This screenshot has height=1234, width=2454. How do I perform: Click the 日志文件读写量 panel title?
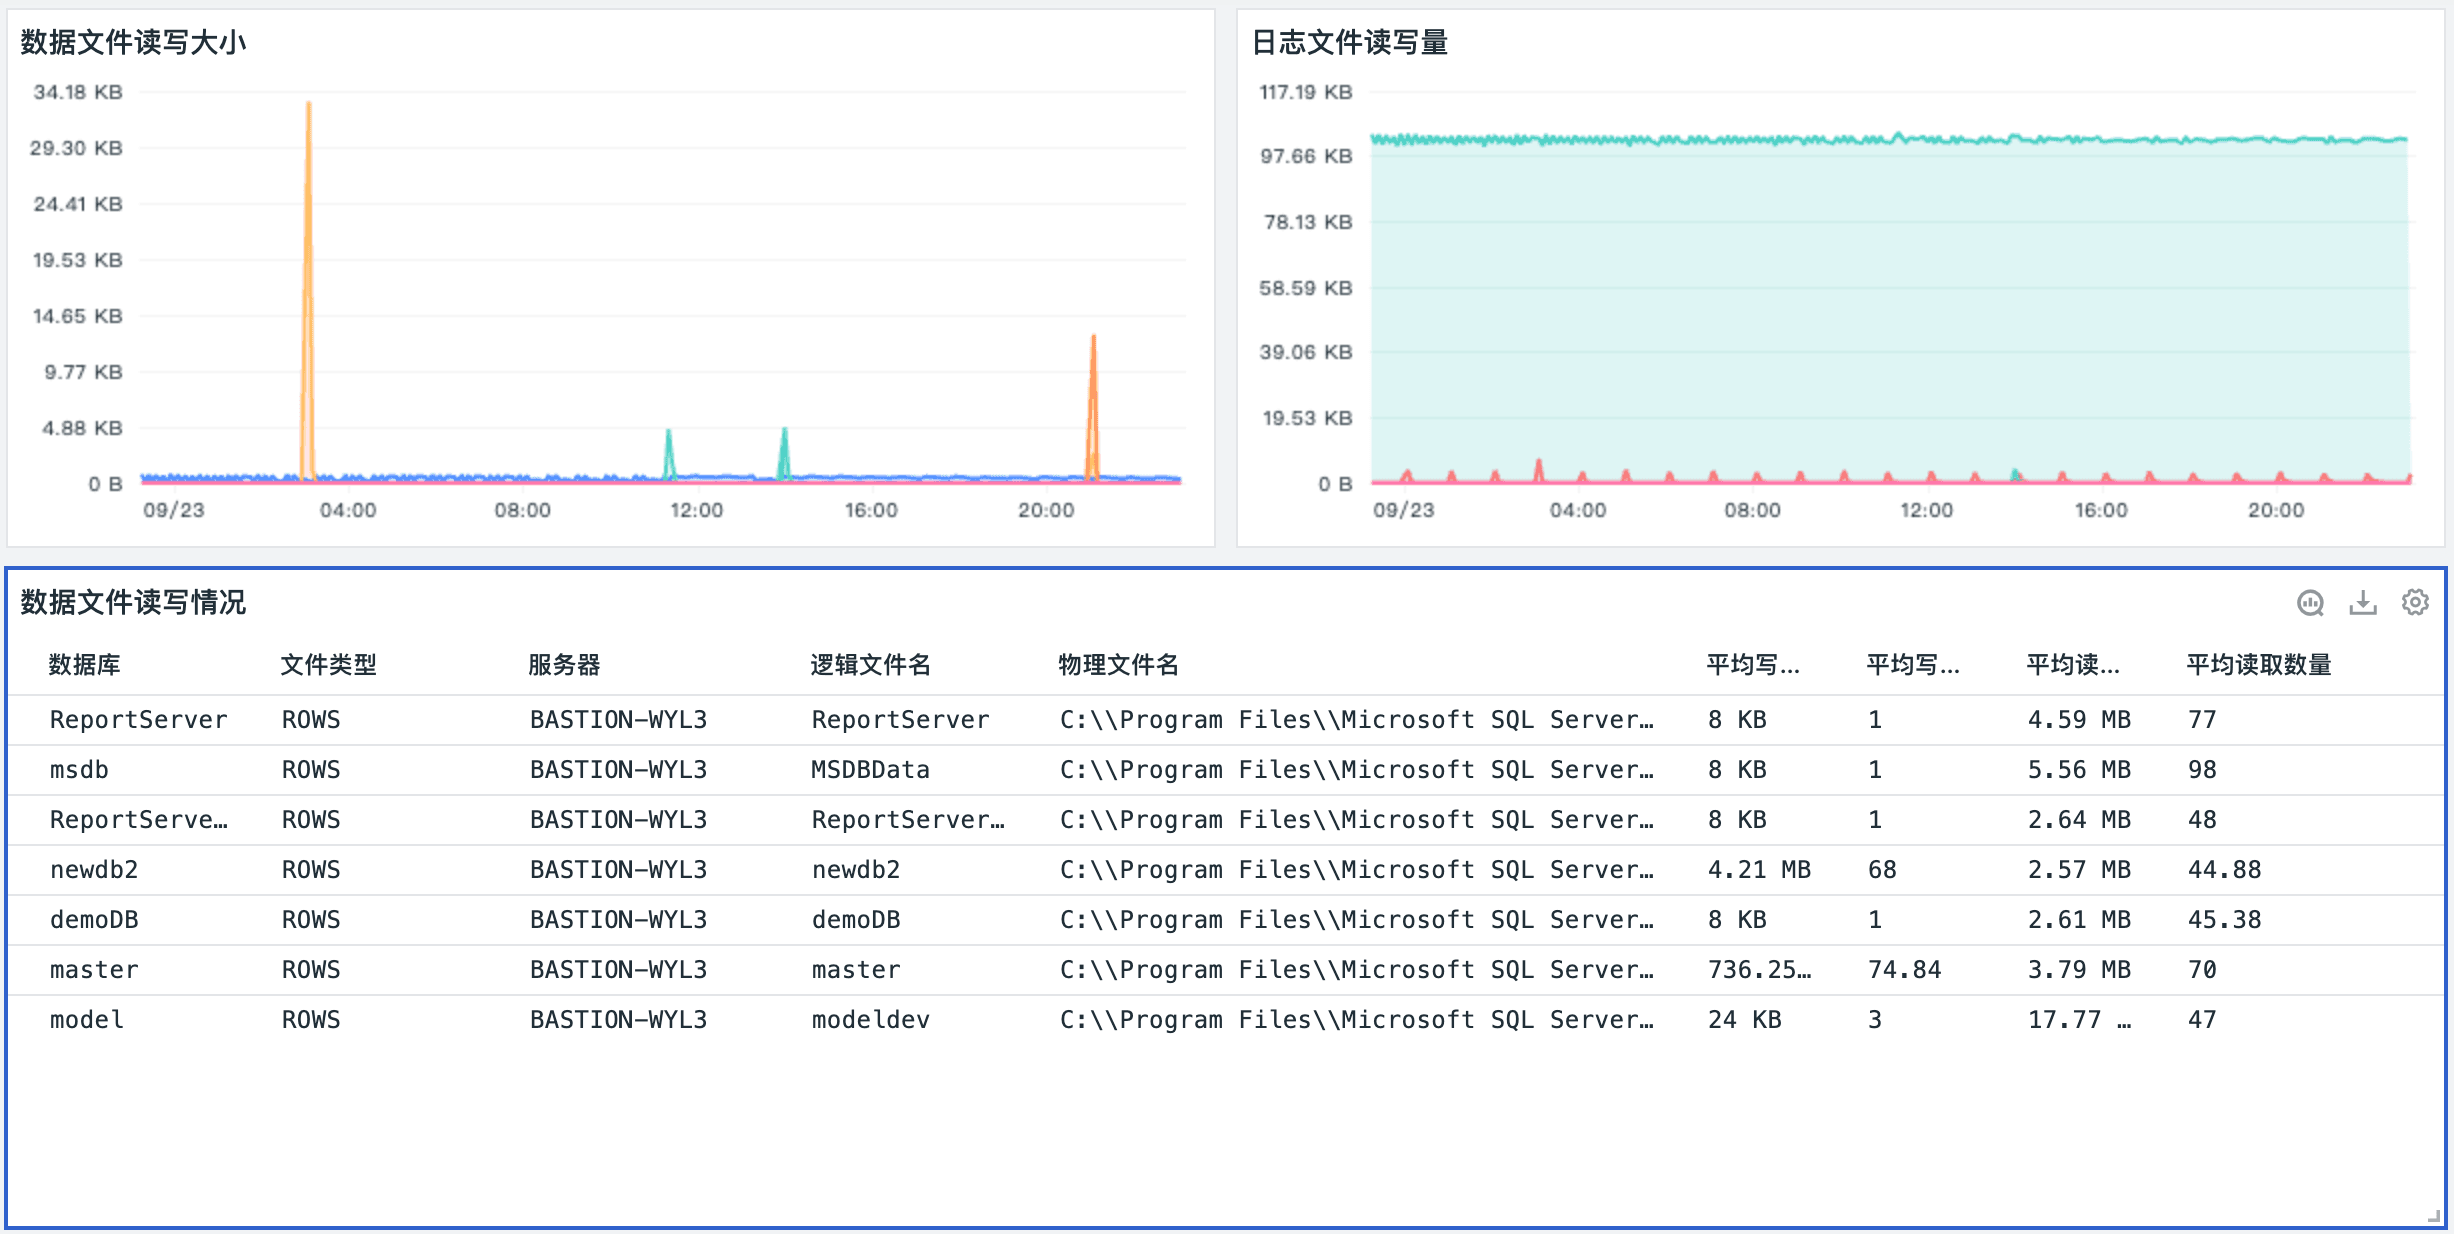point(1350,43)
